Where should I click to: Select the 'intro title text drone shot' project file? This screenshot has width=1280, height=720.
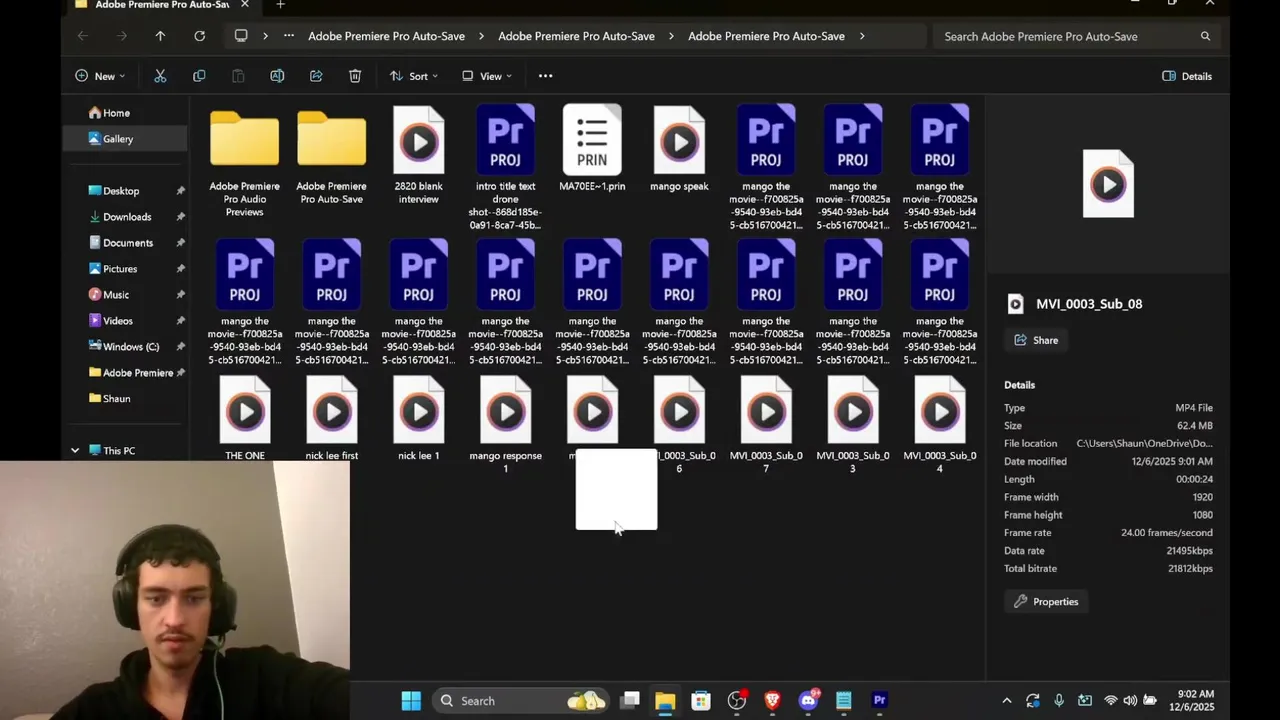505,167
